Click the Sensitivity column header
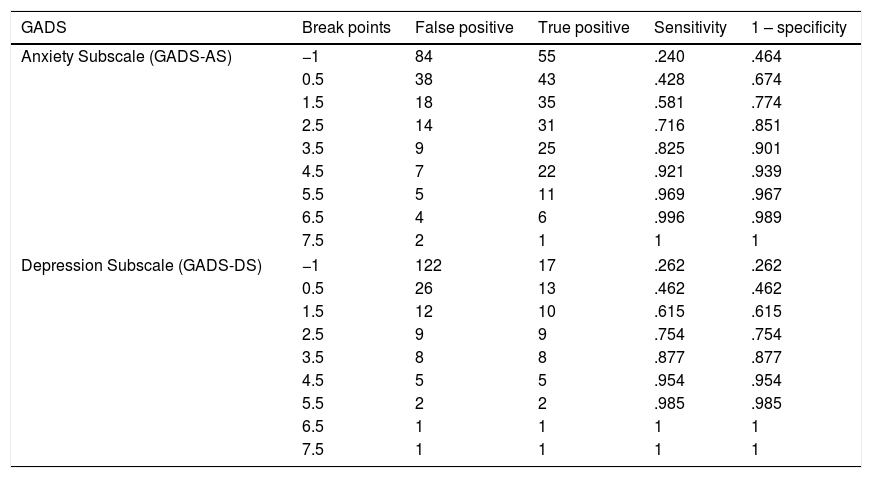The width and height of the screenshot is (872, 478). 690,27
